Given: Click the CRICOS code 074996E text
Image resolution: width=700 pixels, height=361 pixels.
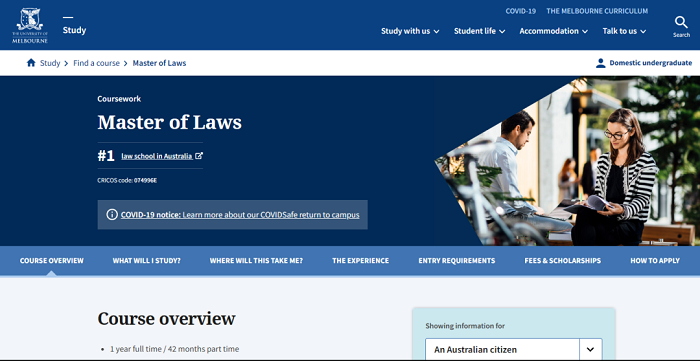Looking at the screenshot, I should tap(127, 181).
